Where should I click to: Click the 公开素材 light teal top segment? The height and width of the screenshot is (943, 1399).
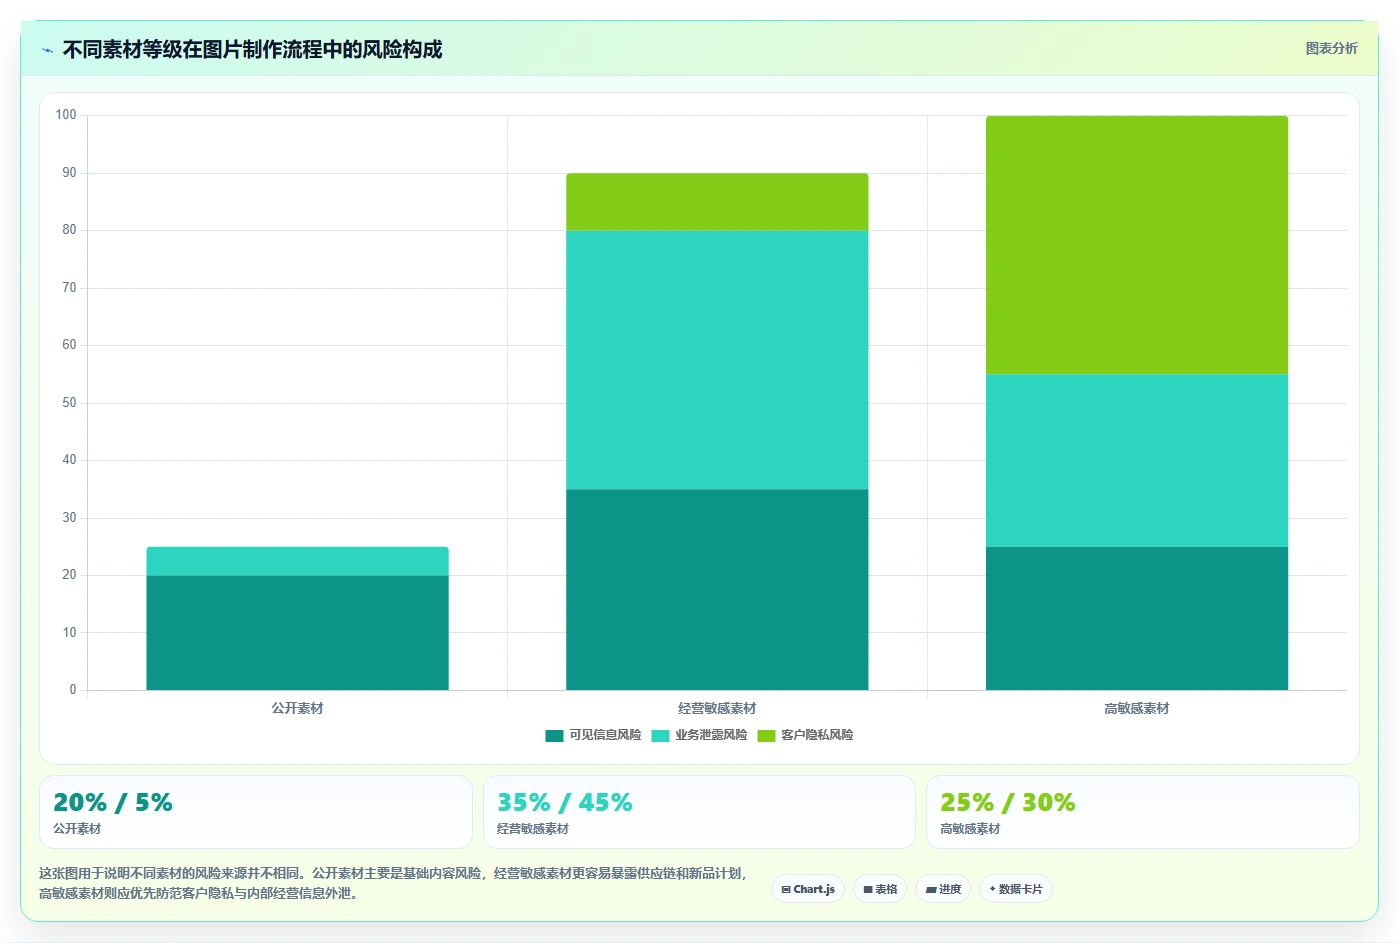click(297, 561)
